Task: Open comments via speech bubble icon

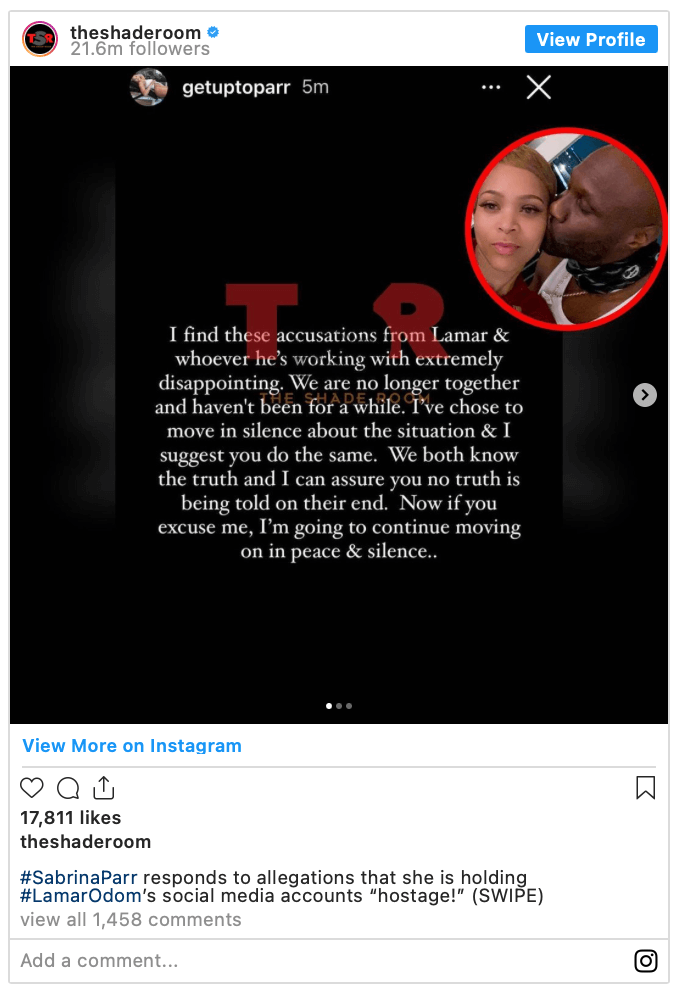Action: point(68,788)
